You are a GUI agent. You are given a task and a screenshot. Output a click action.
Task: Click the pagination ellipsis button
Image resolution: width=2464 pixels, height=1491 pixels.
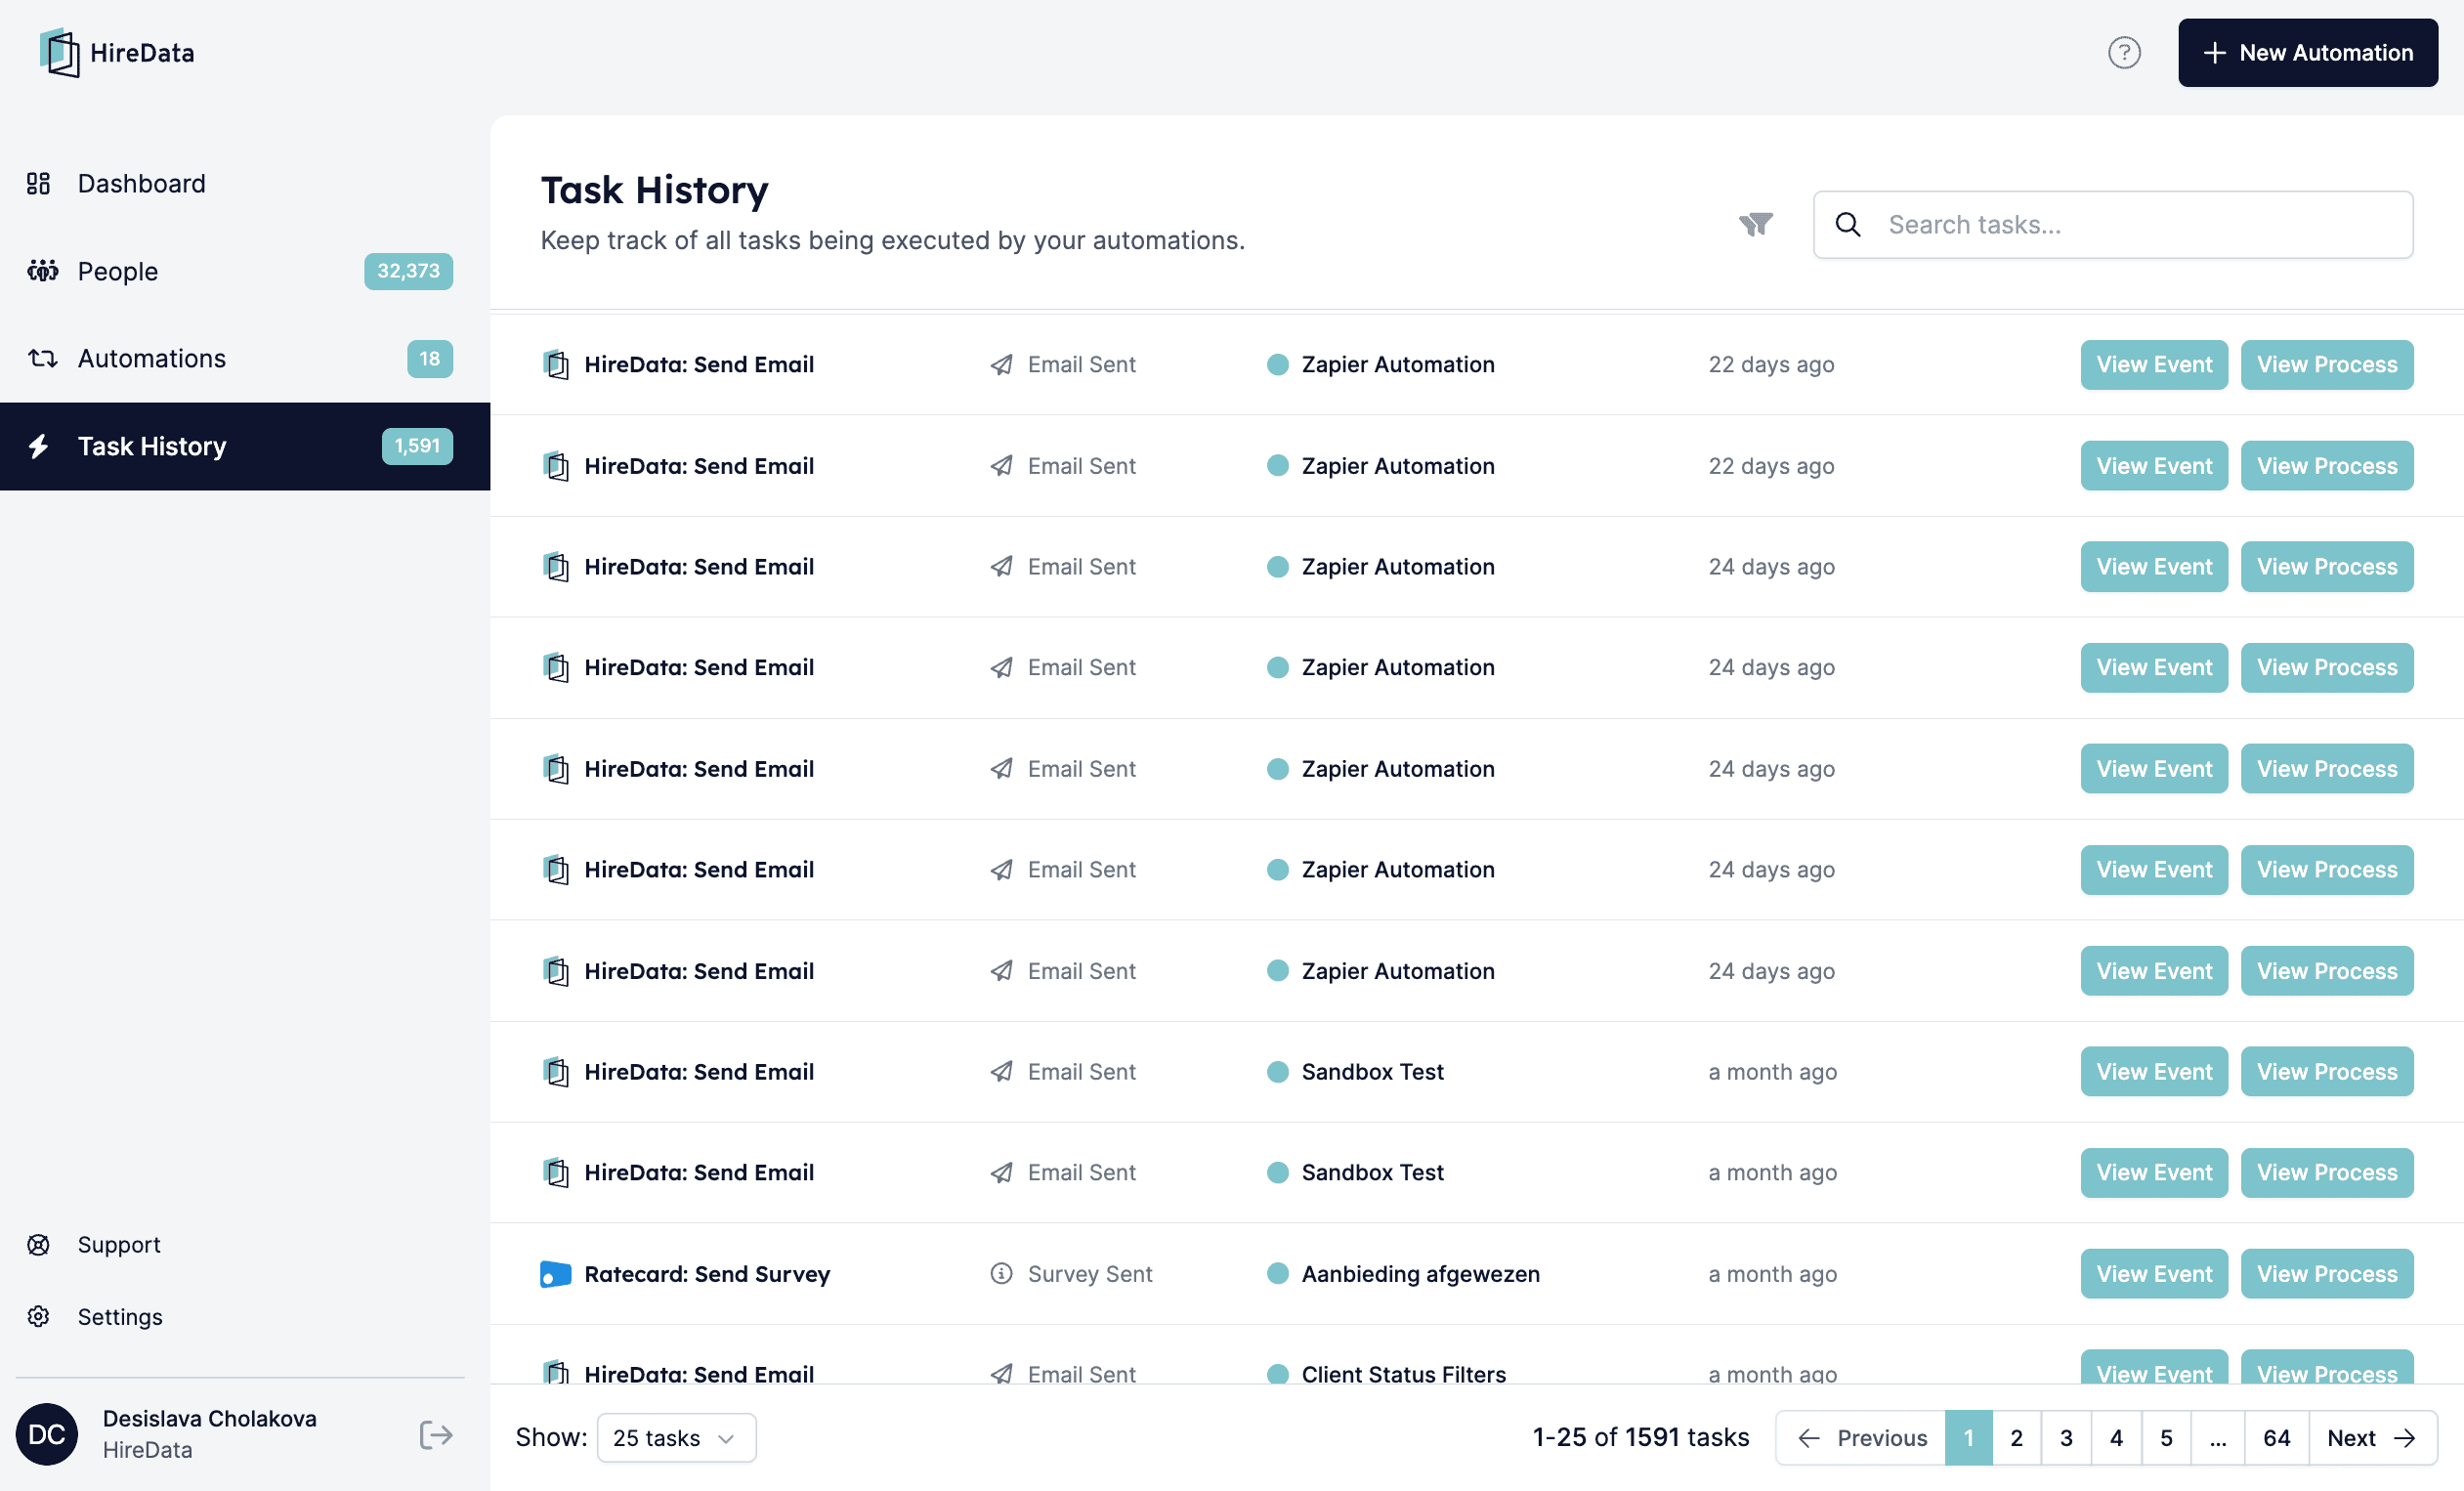coord(2217,1437)
